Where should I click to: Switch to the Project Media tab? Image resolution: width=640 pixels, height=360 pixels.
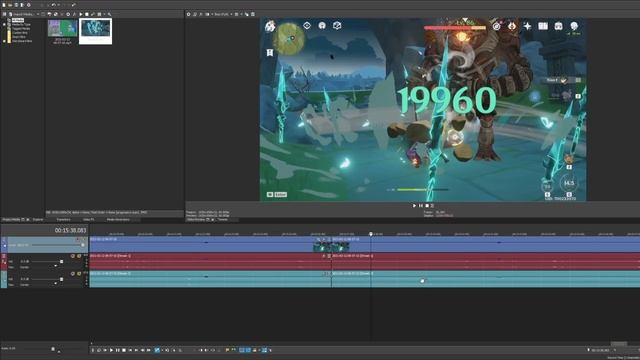tap(11, 220)
